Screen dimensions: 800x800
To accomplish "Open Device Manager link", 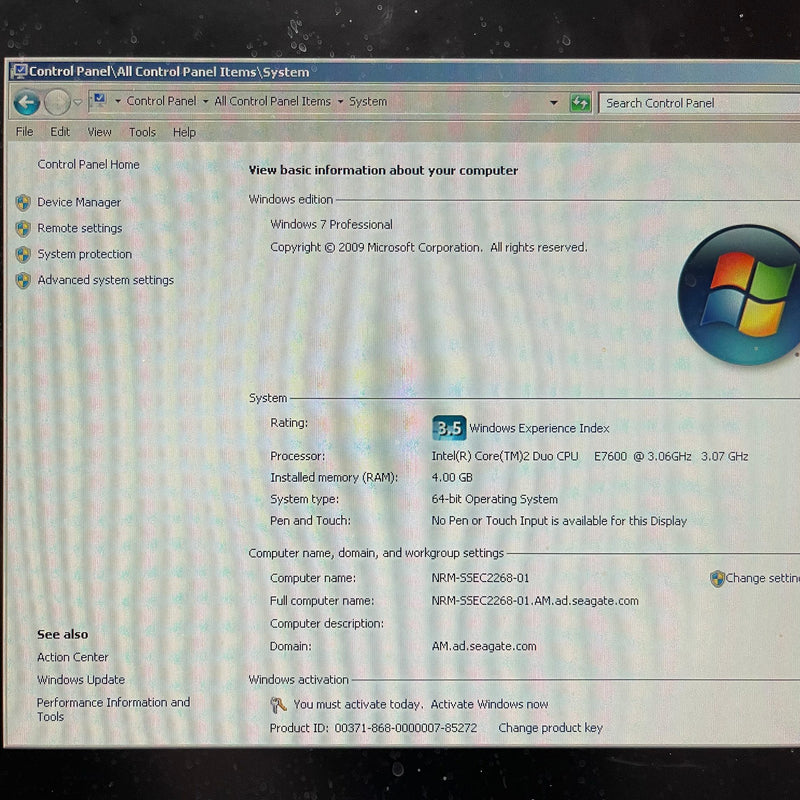I will pyautogui.click(x=79, y=203).
